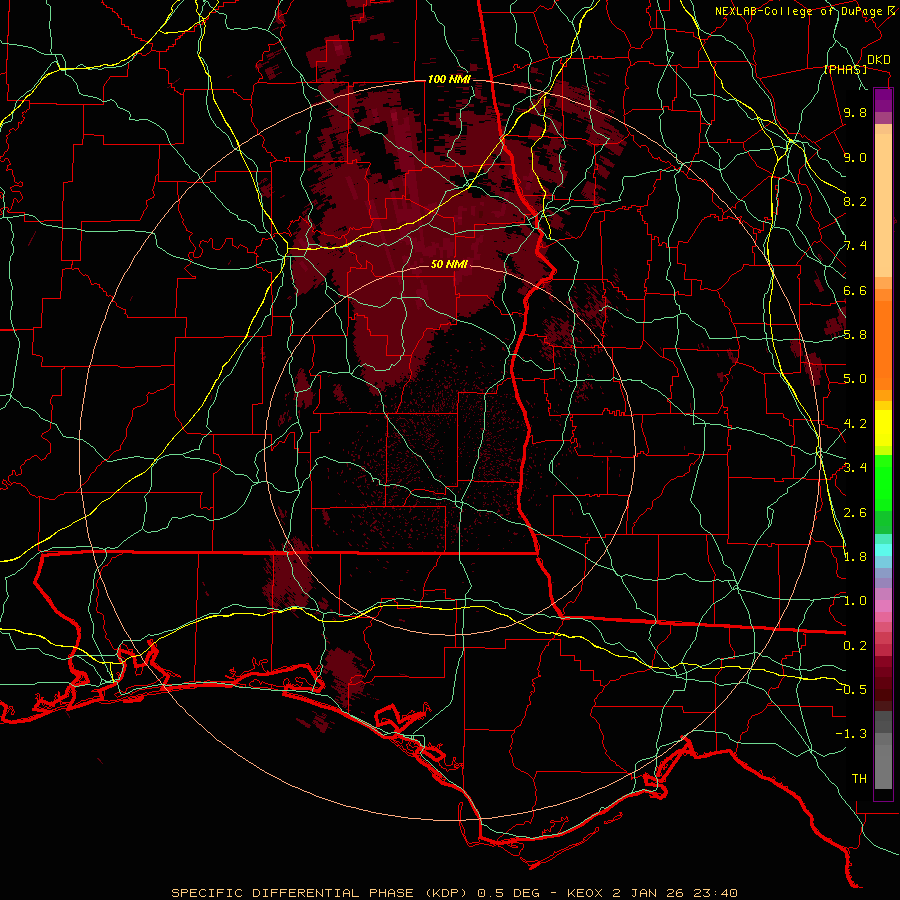Select the 100 NMI range ring label
The image size is (900, 900).
(x=449, y=79)
